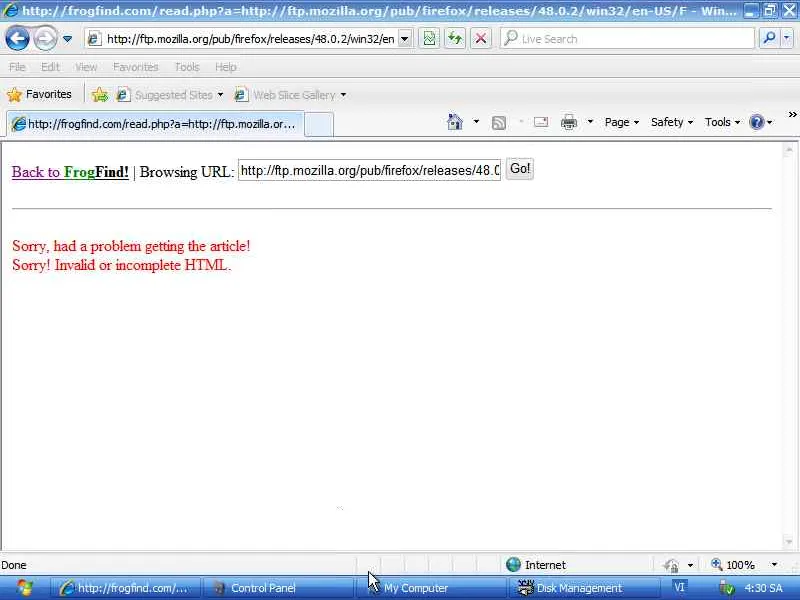Click the Favorites star button
800x600 pixels.
pyautogui.click(x=39, y=94)
